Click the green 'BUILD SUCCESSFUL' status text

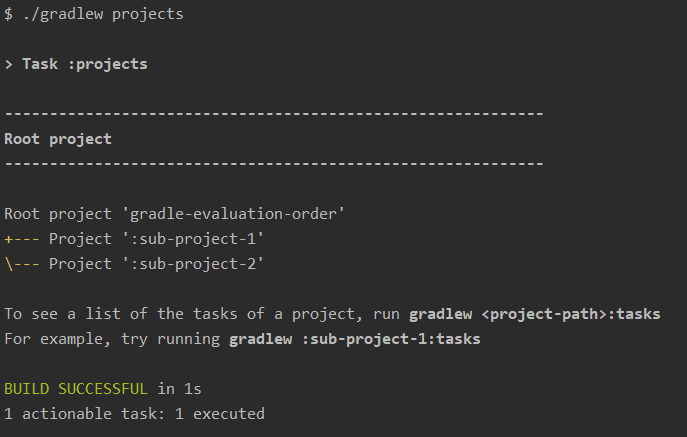tap(75, 388)
